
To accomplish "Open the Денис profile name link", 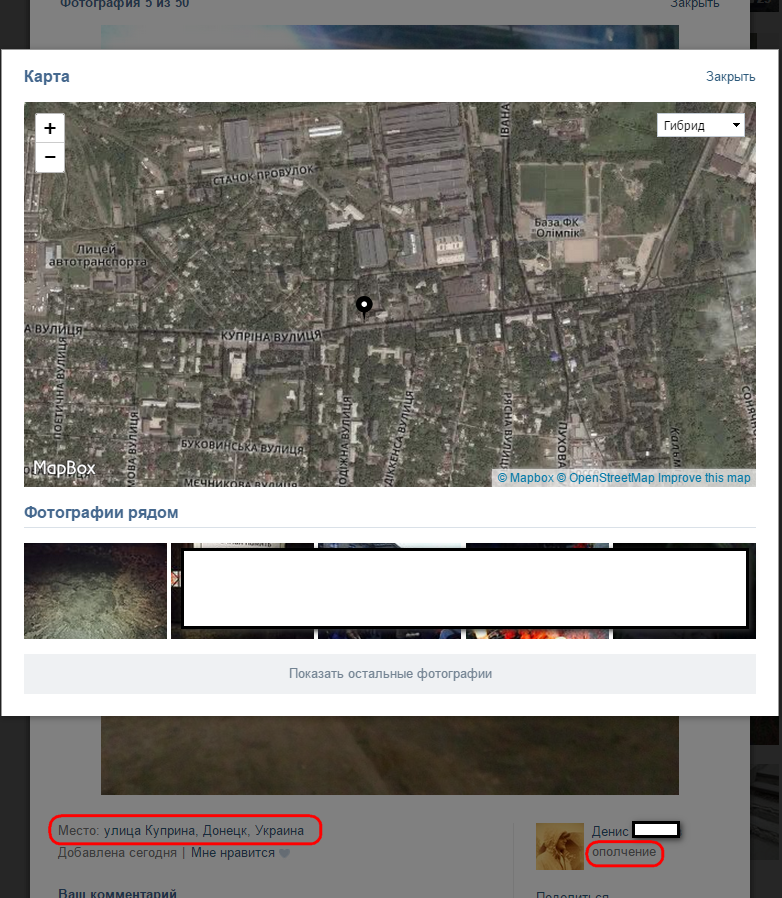I will (x=610, y=831).
